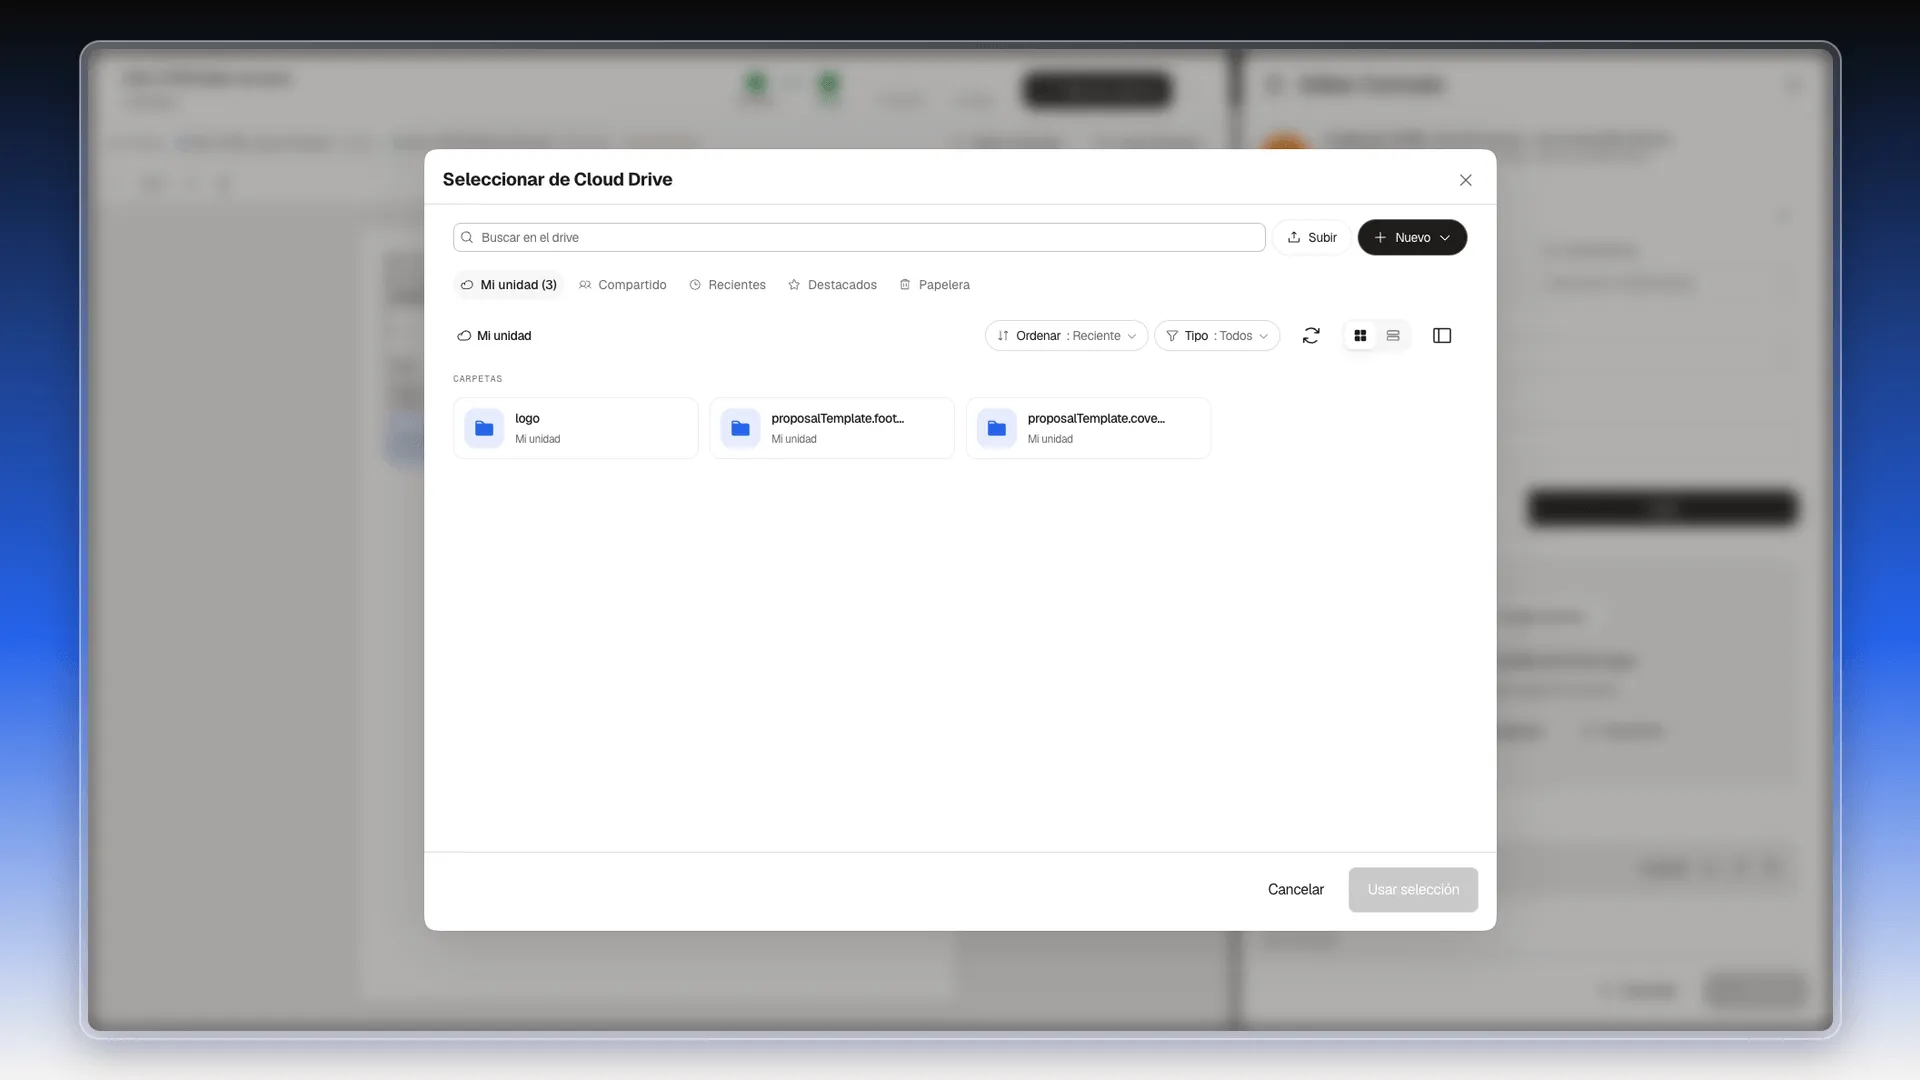Click the Cancelar button

click(1296, 890)
